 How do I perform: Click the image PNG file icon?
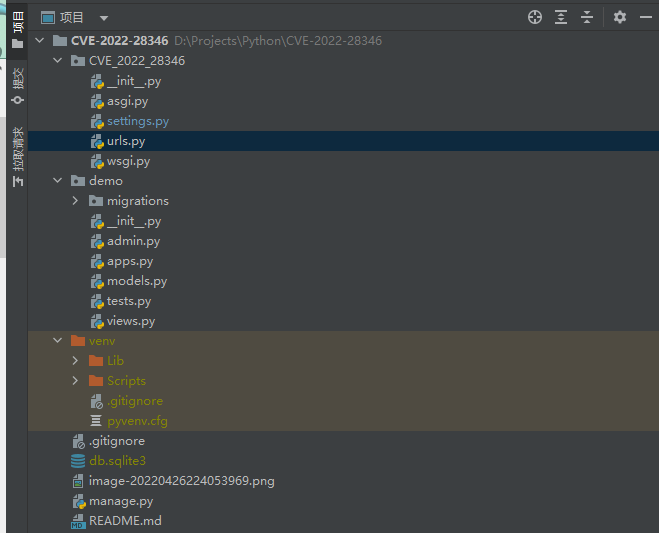click(x=78, y=481)
